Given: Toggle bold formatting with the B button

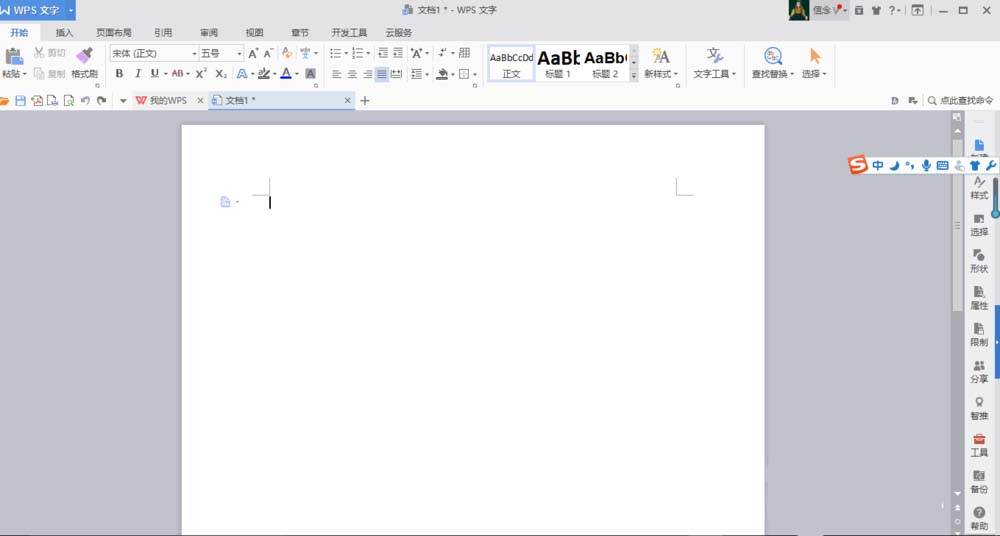Looking at the screenshot, I should [x=120, y=74].
